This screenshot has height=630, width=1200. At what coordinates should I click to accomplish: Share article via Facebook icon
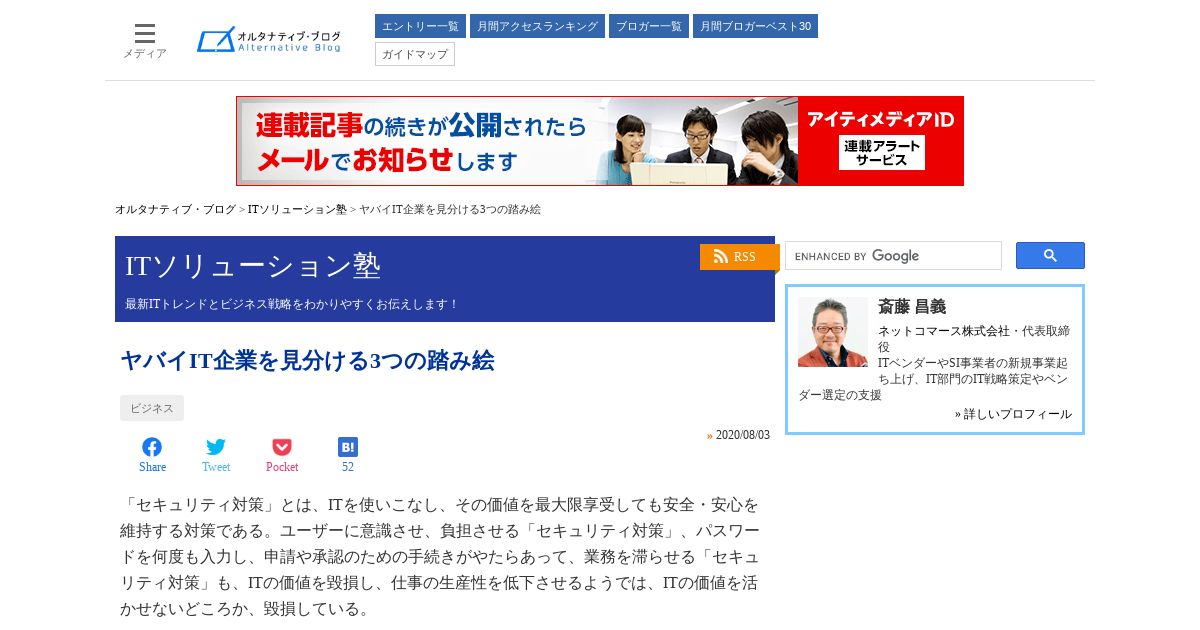[x=152, y=455]
